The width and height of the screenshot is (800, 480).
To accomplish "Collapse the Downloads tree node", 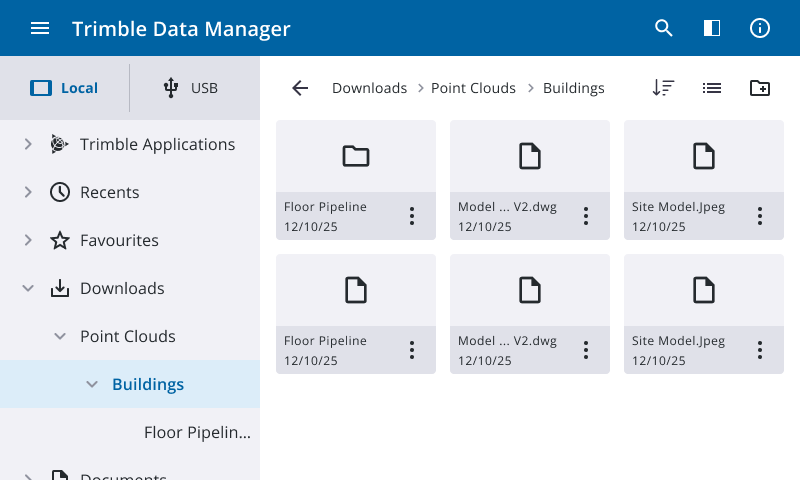I will click(28, 288).
